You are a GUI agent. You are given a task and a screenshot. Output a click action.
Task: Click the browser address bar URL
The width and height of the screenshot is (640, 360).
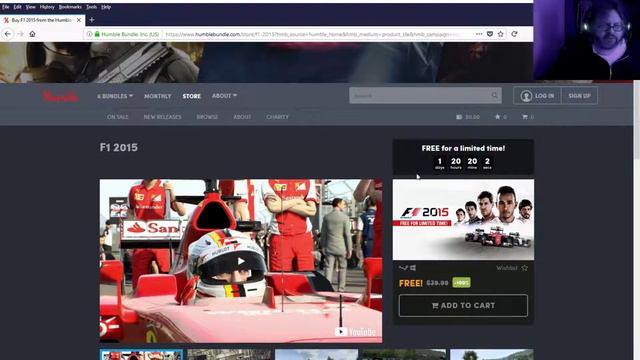coord(314,34)
